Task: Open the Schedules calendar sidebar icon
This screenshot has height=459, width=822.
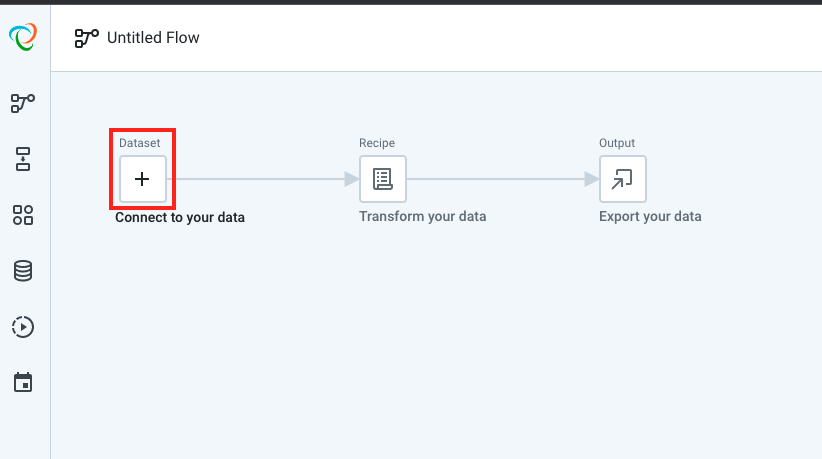Action: 23,382
